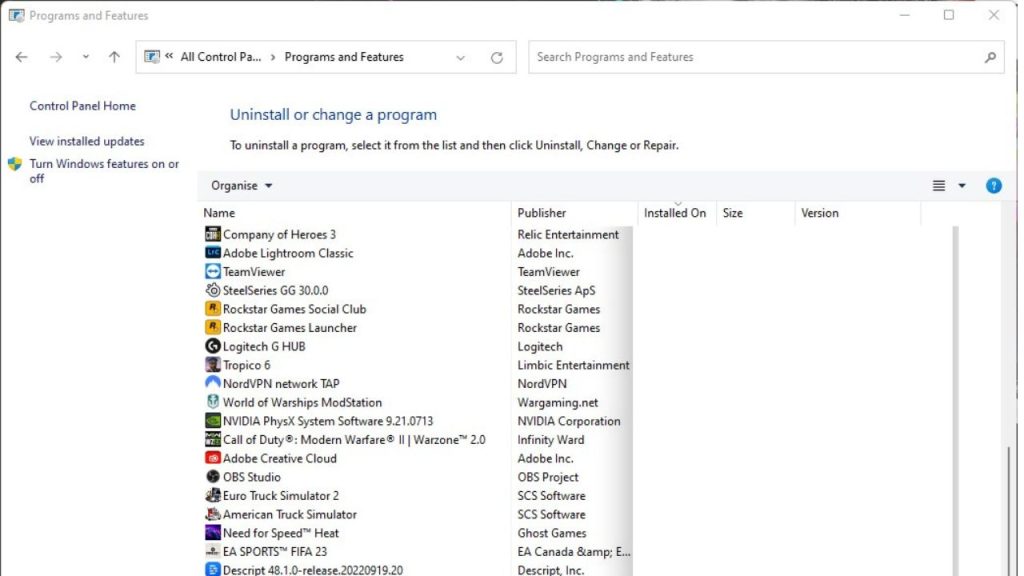
Task: Go back with the left arrow
Action: tap(22, 57)
